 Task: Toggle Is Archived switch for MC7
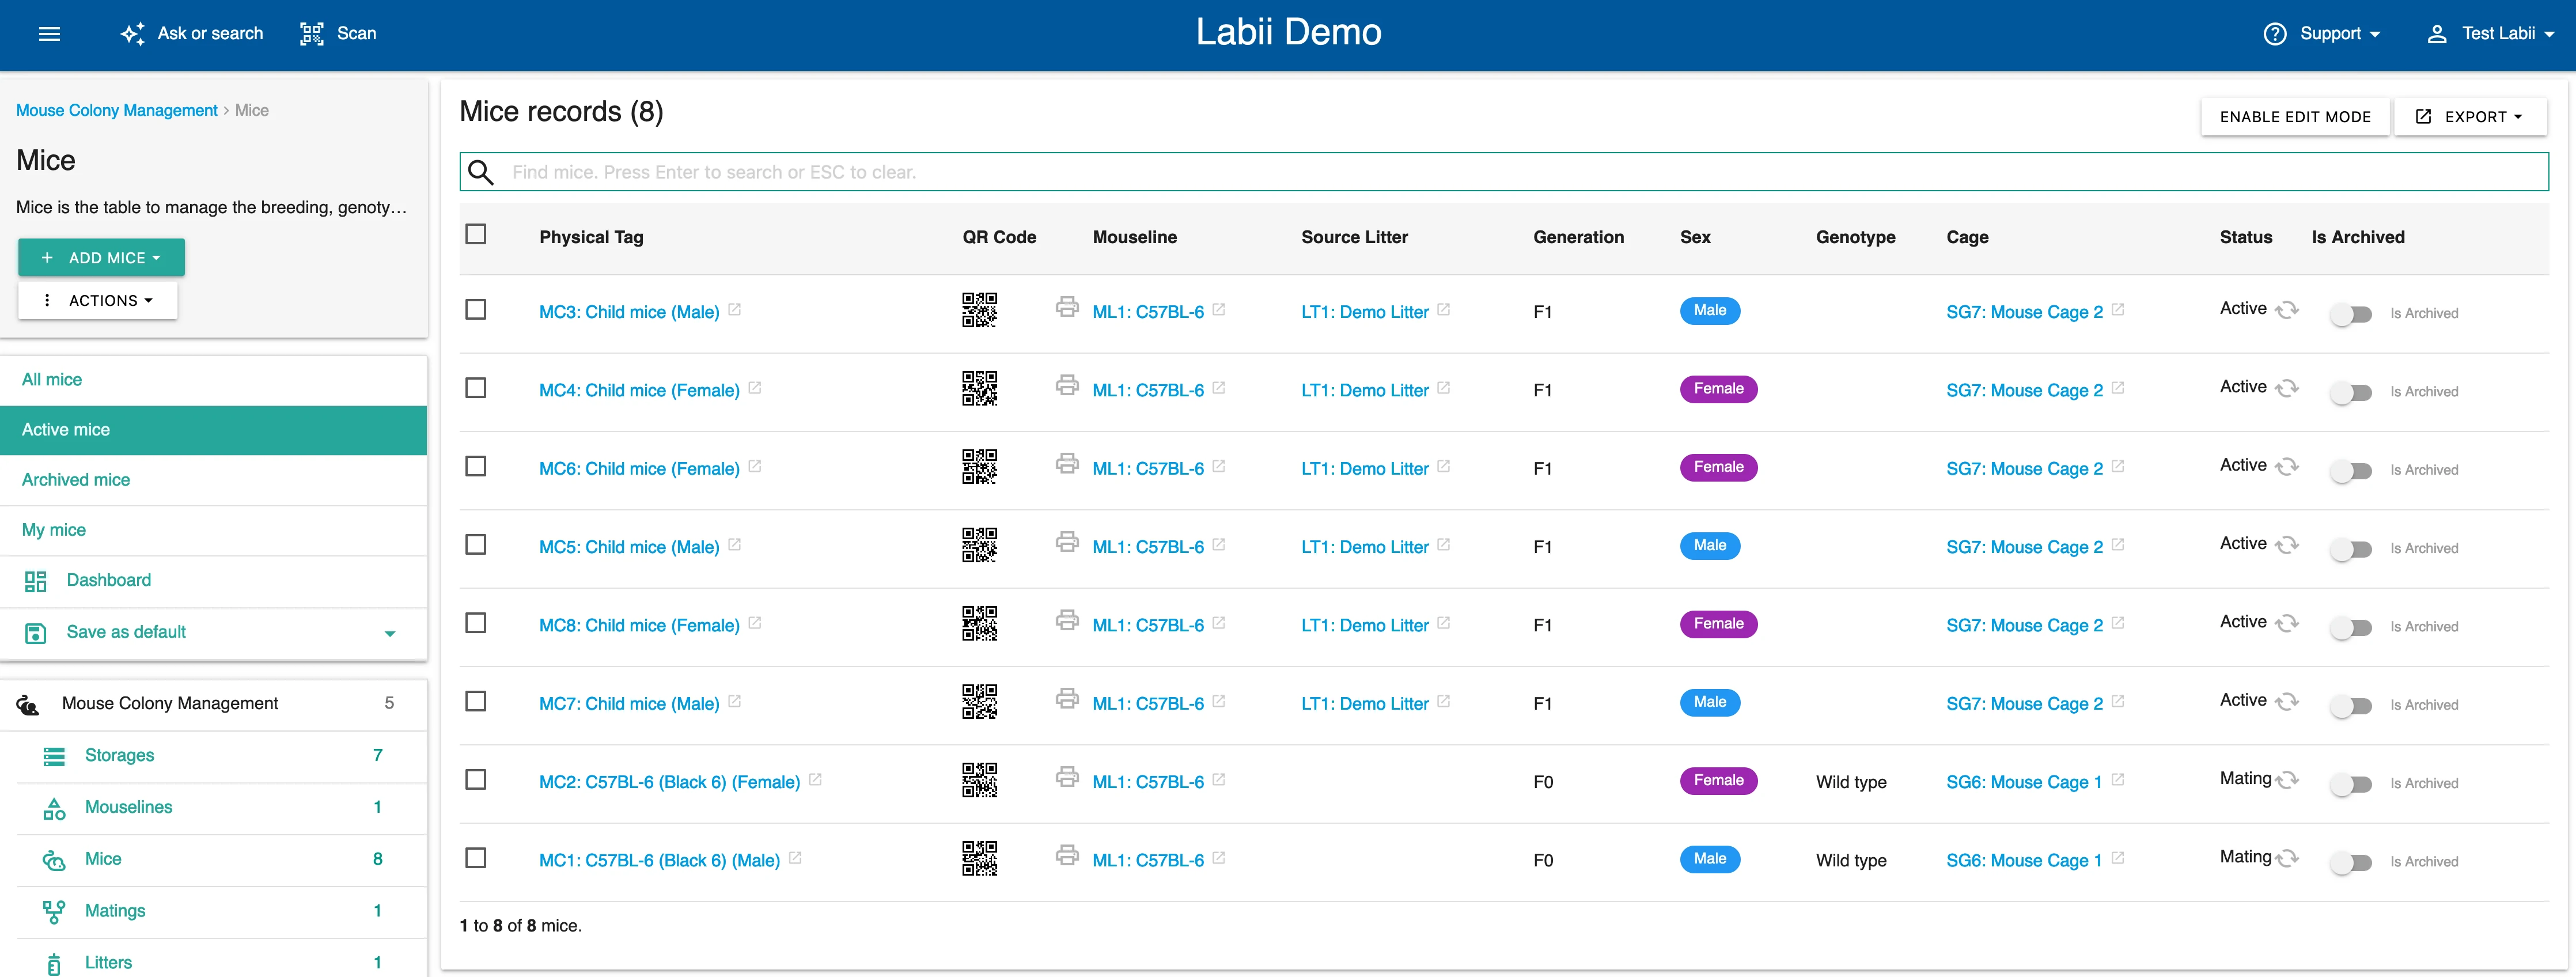[x=2350, y=706]
